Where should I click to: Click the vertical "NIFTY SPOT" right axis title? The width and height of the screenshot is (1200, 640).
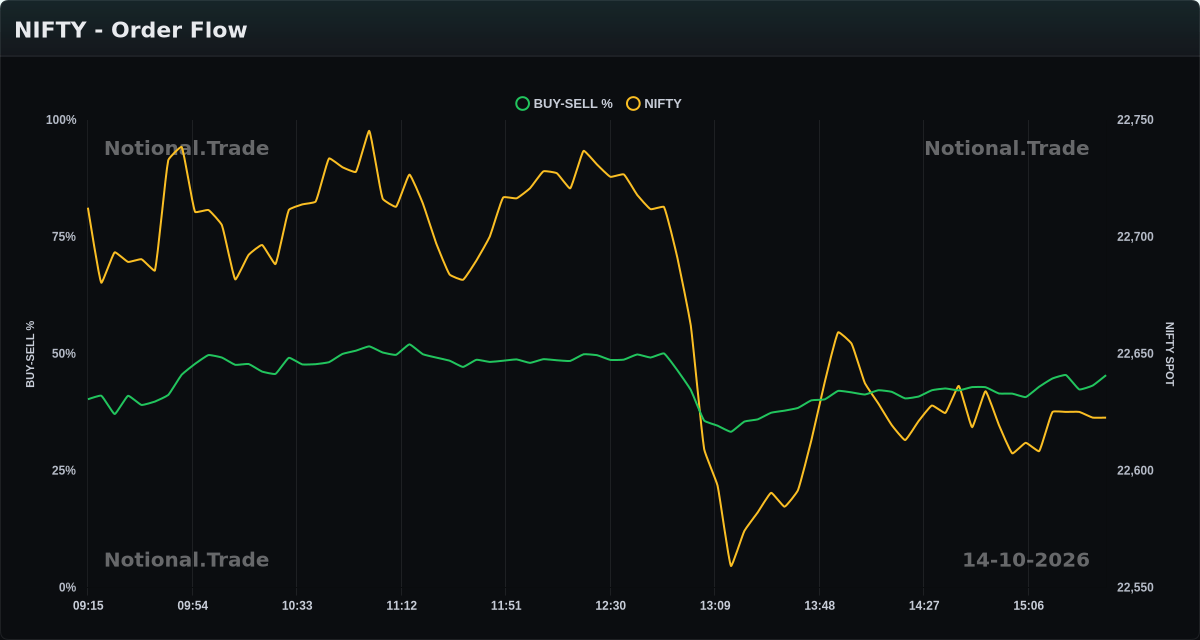click(x=1169, y=354)
